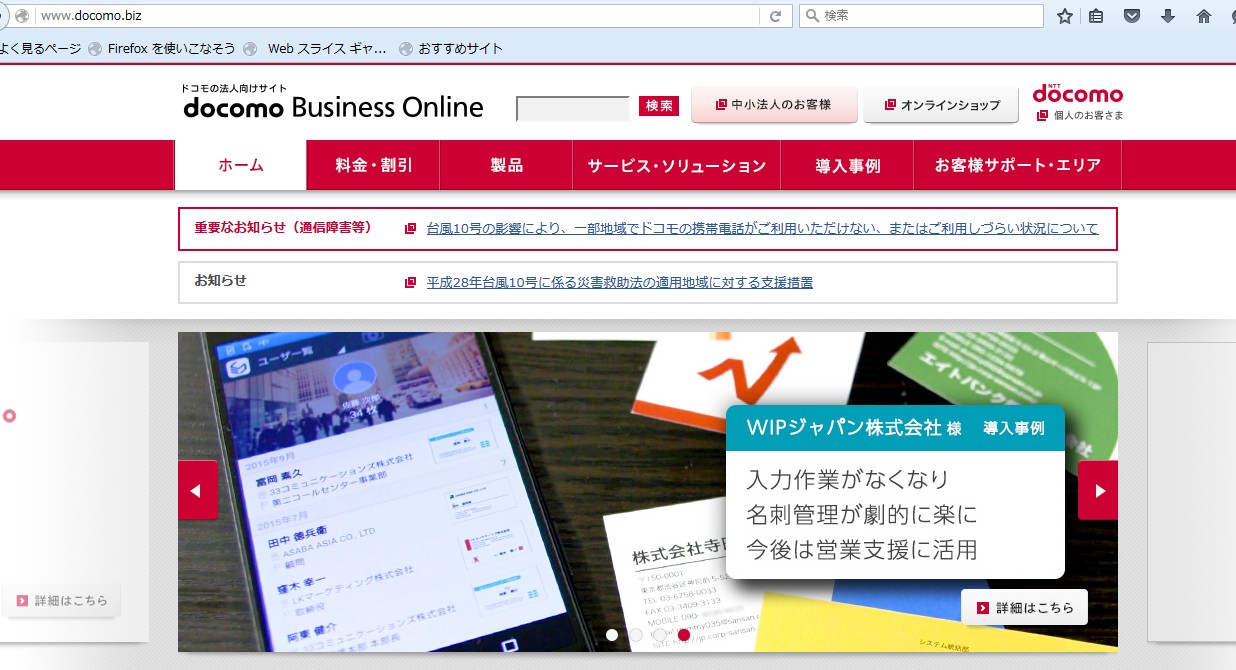This screenshot has height=670, width=1236.
Task: Go to the Firefox home page icon
Action: [1204, 16]
